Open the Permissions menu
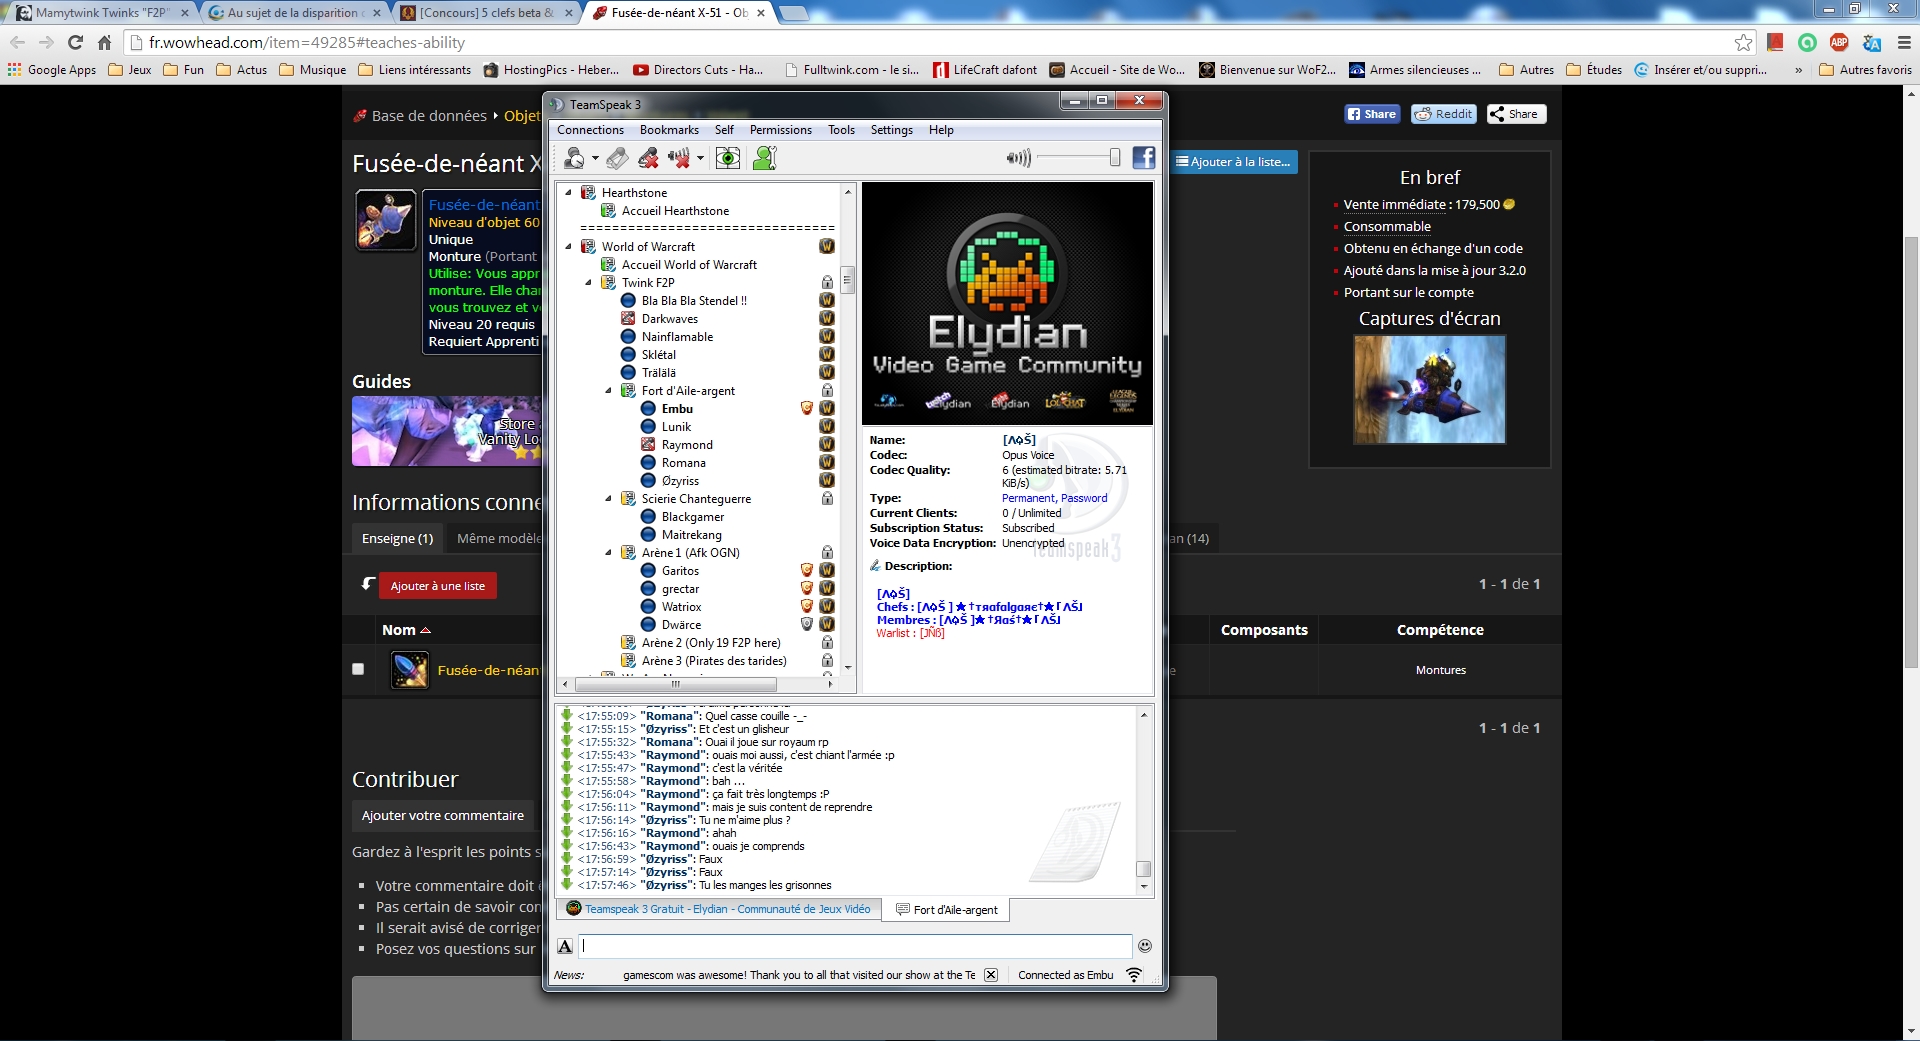Image resolution: width=1920 pixels, height=1041 pixels. click(x=780, y=130)
